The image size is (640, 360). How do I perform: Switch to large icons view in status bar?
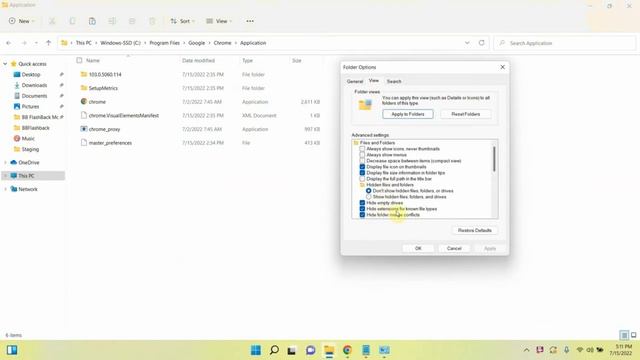[633, 335]
